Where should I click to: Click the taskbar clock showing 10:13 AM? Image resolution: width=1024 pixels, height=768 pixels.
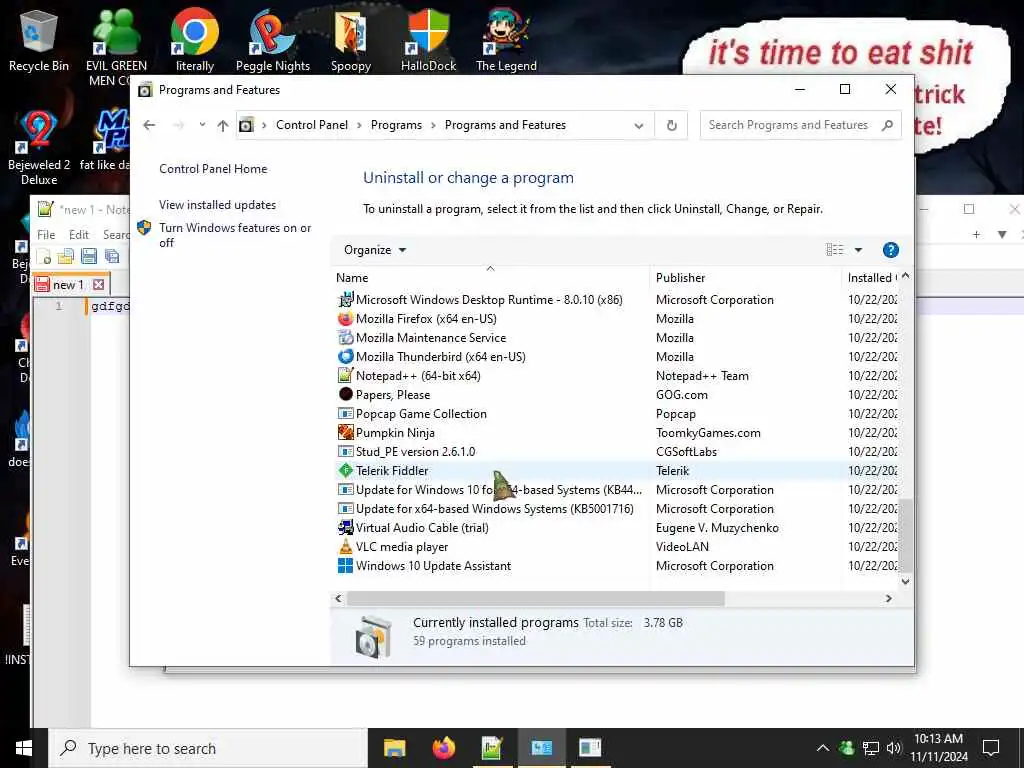coord(939,748)
